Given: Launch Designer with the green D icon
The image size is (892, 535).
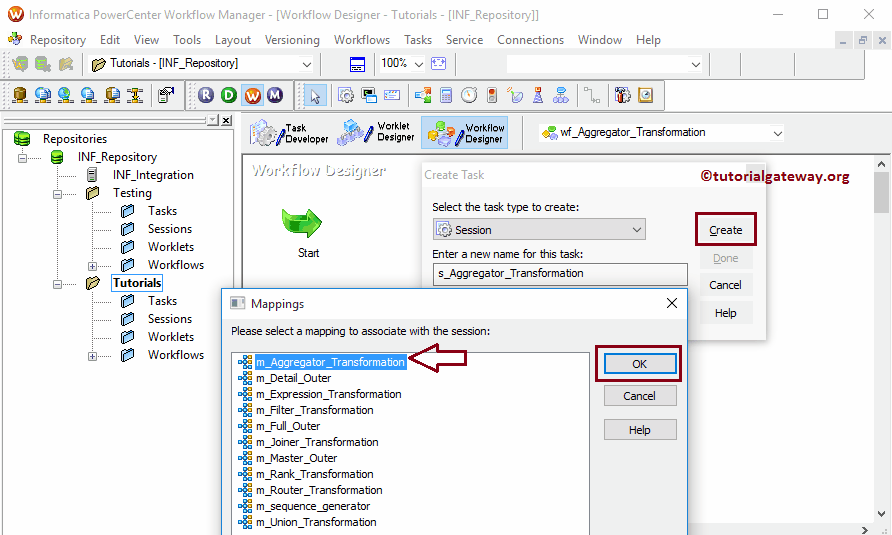Looking at the screenshot, I should pos(229,96).
